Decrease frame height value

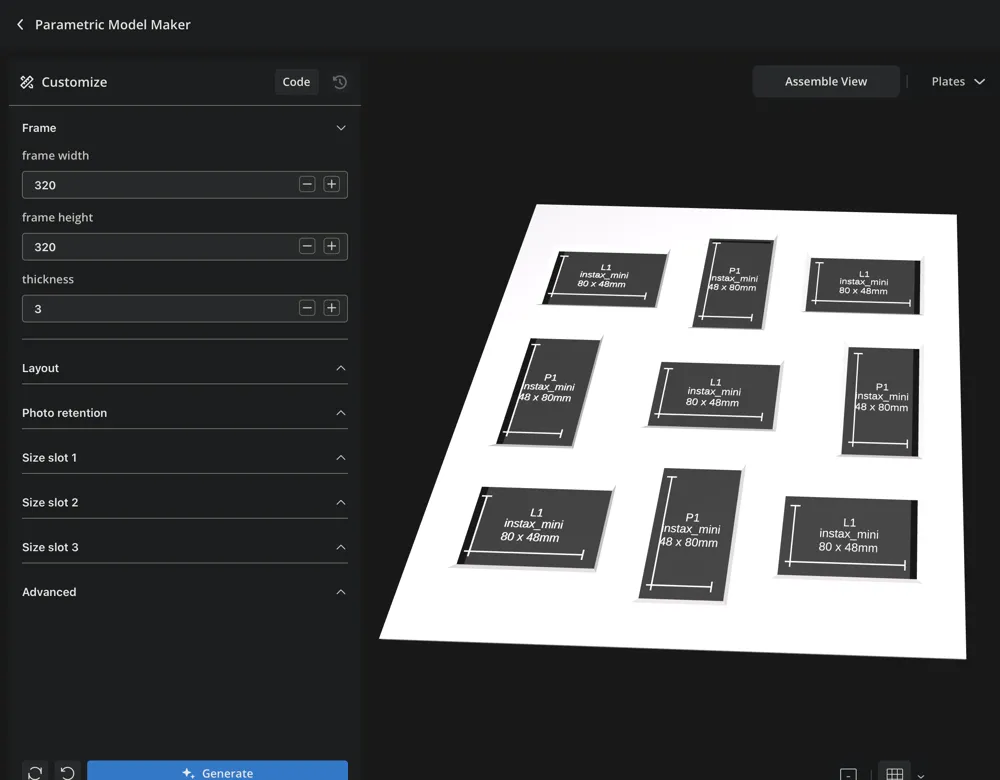(x=307, y=246)
